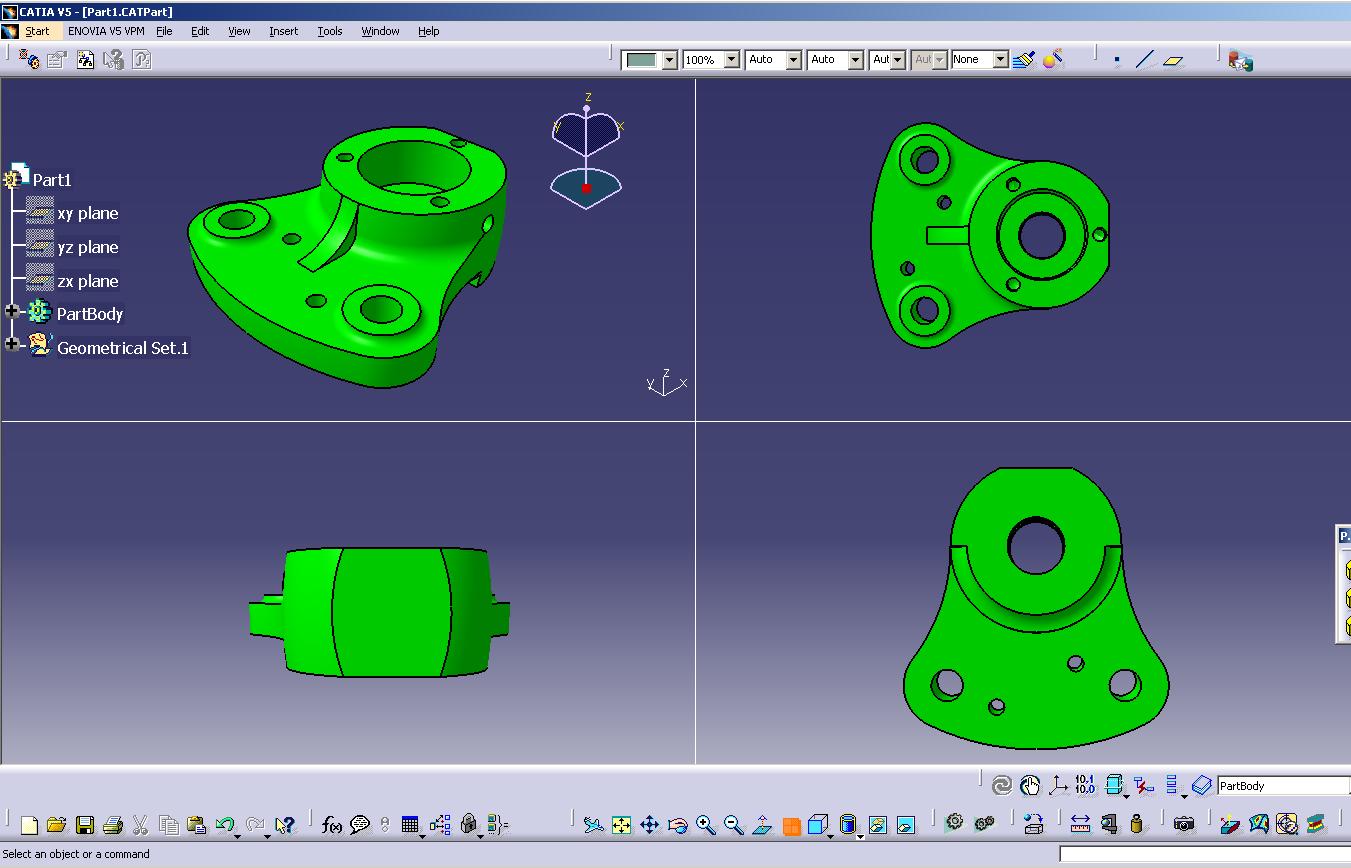The height and width of the screenshot is (868, 1351).
Task: Open the Measure Between ruler icon
Action: tap(1080, 824)
